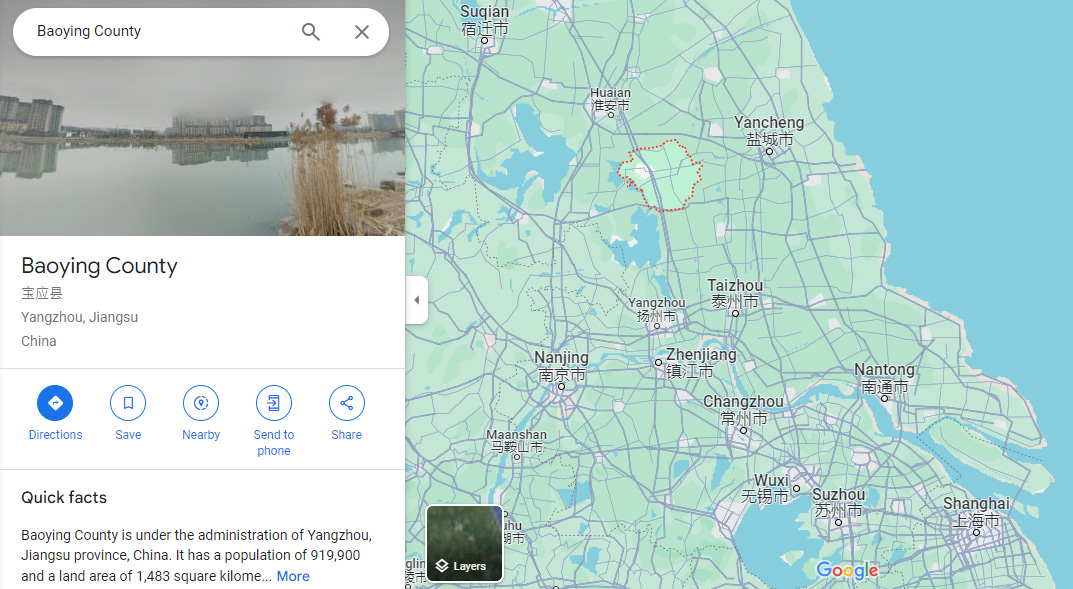This screenshot has width=1073, height=589.
Task: Clear the search with the X icon
Action: [x=362, y=31]
